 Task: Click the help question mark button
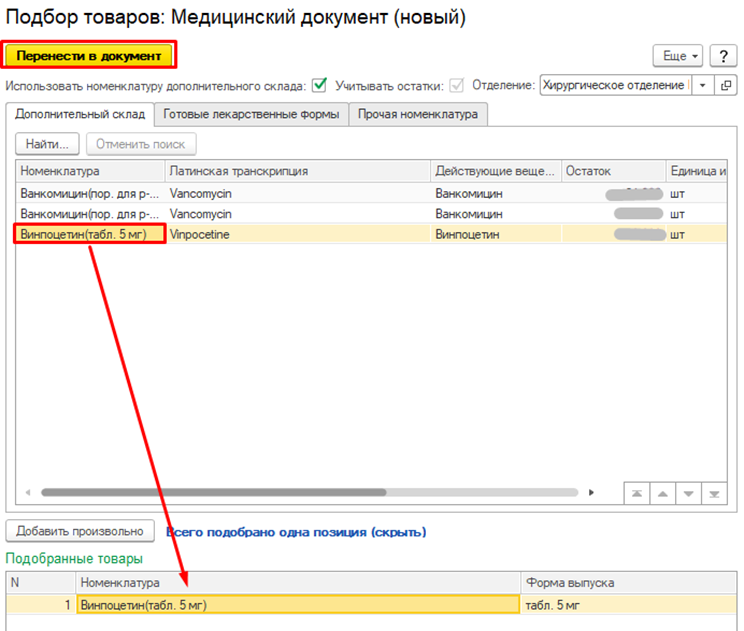(722, 55)
